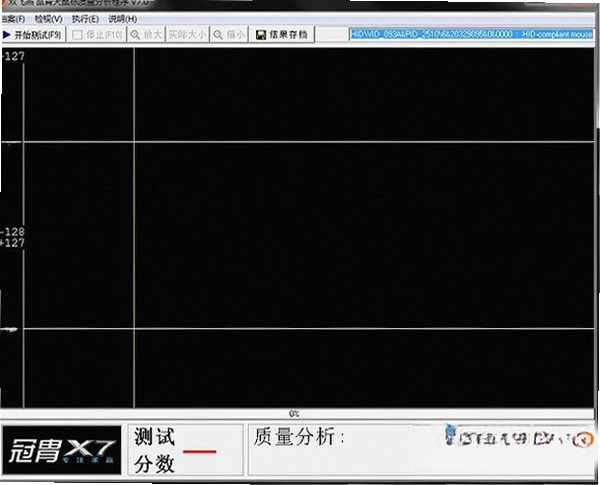The height and width of the screenshot is (485, 600).
Task: Open the 执行(E) menu
Action: pos(85,19)
